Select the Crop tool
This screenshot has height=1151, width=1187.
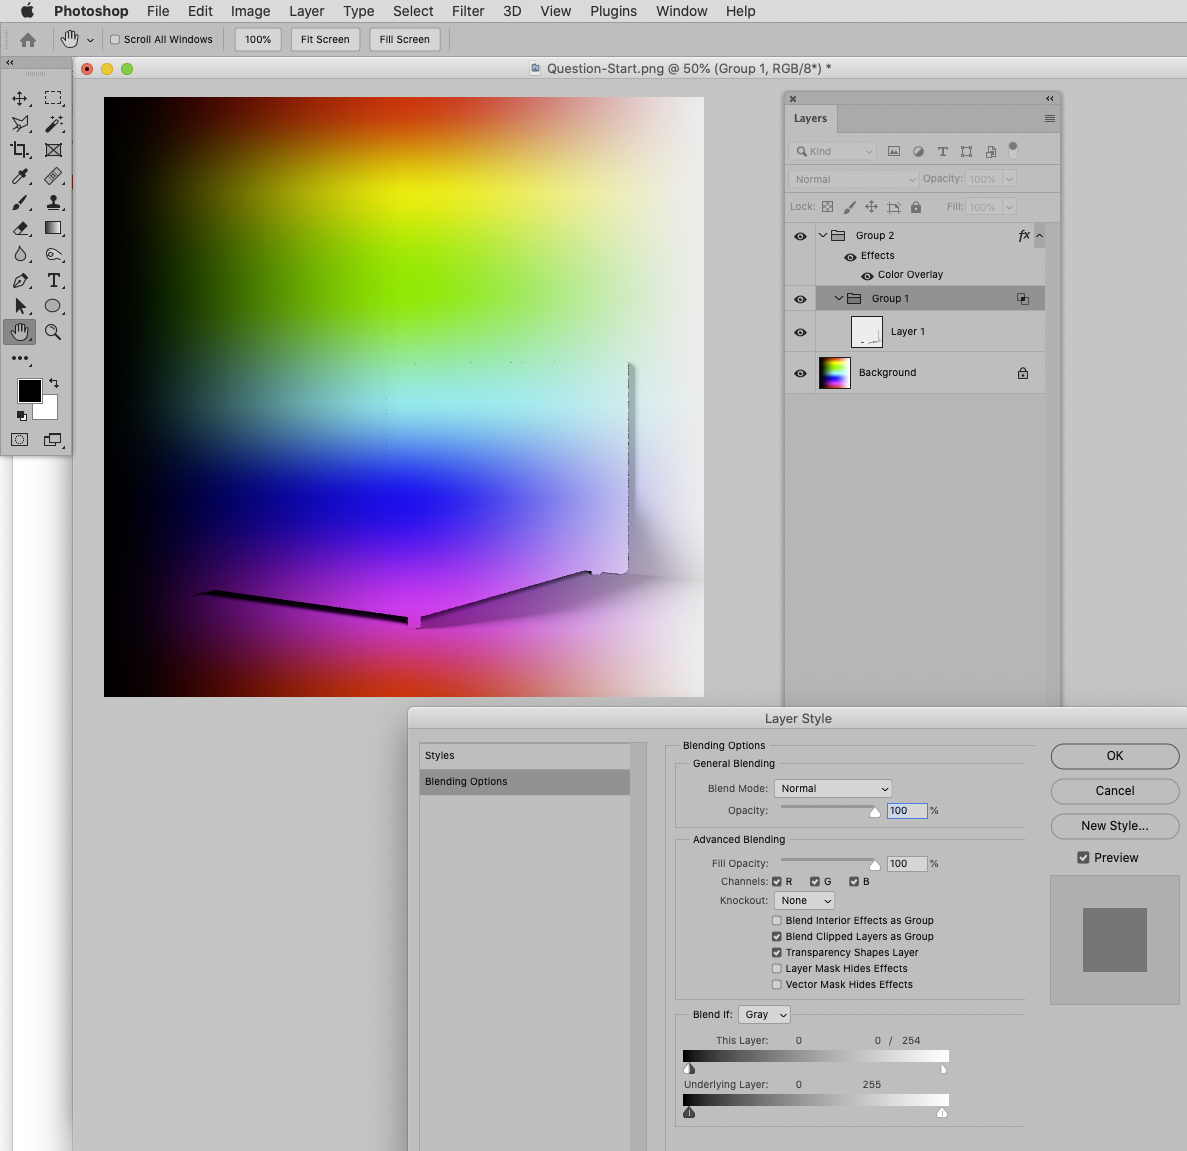(x=20, y=150)
